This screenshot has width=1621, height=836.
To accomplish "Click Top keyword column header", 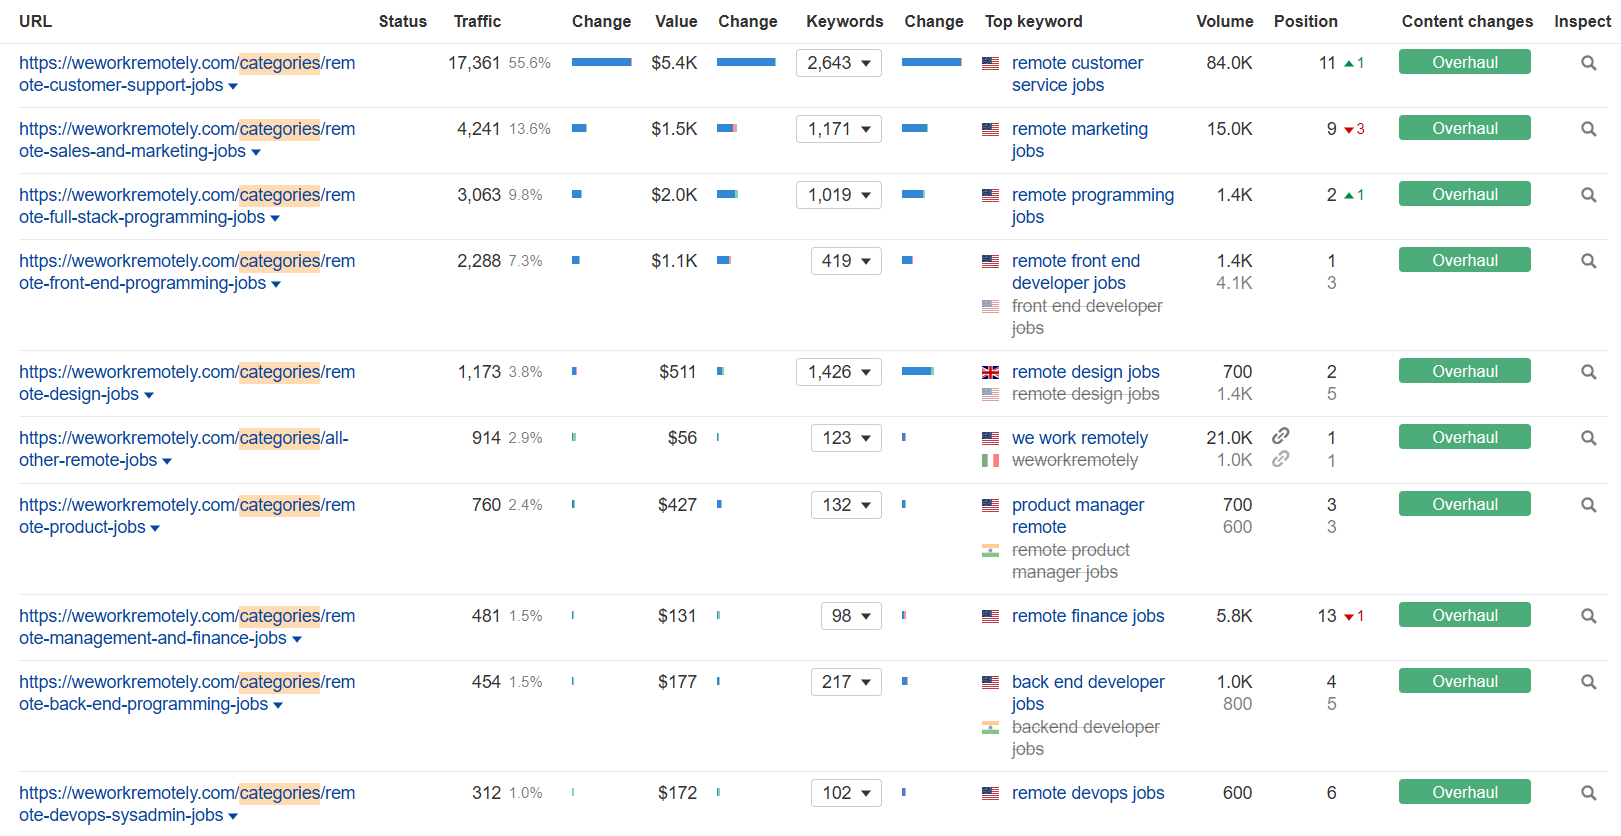I will pos(1033,21).
